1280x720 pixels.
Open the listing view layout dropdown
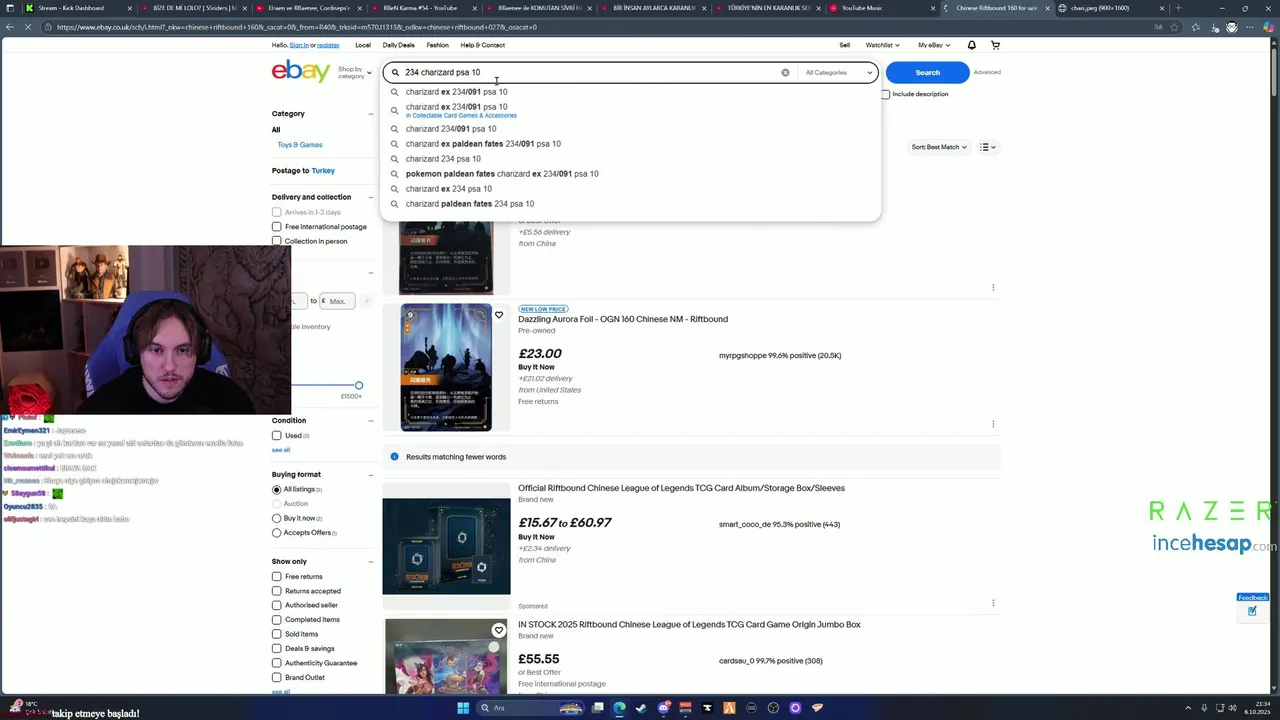tap(988, 147)
